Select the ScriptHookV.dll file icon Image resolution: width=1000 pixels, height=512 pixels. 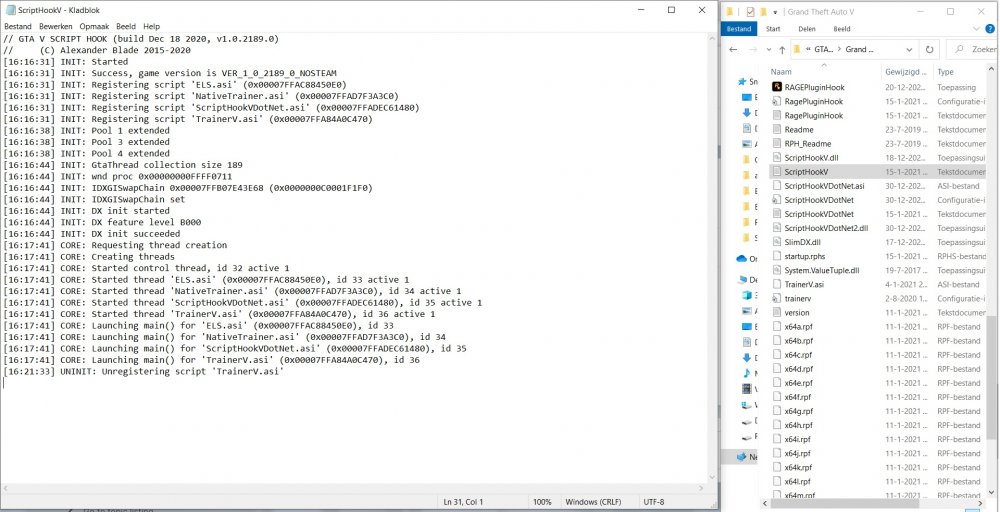777,157
